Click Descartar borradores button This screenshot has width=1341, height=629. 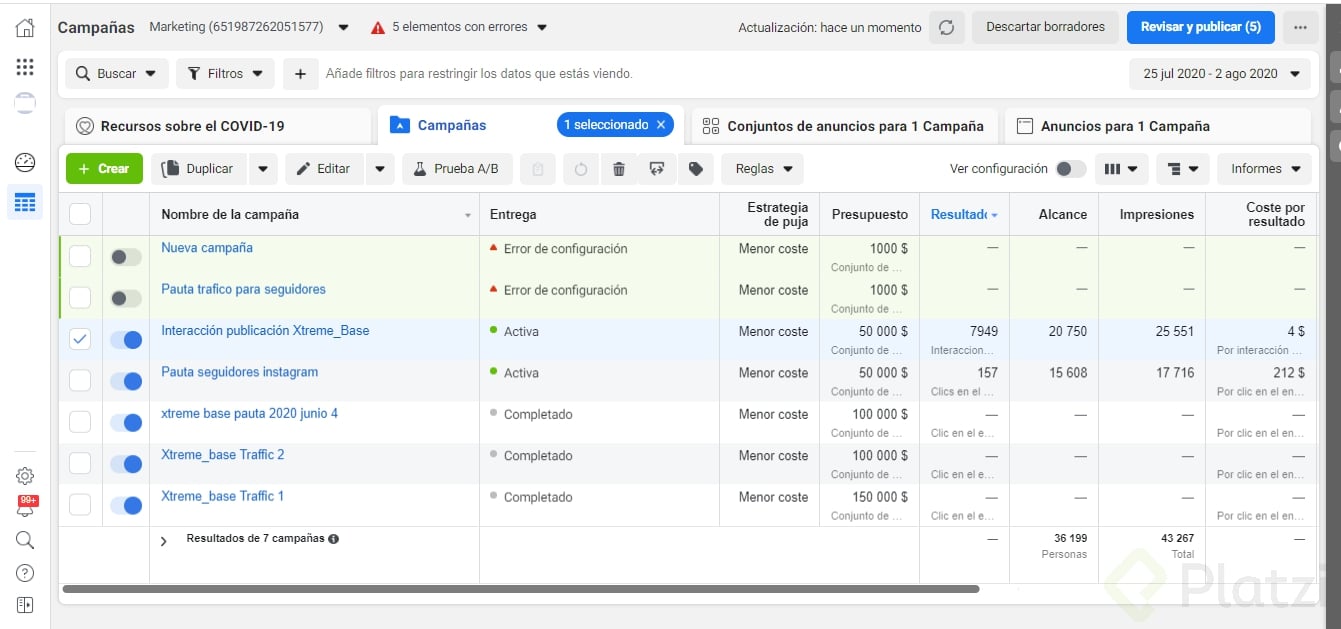pyautogui.click(x=1045, y=27)
